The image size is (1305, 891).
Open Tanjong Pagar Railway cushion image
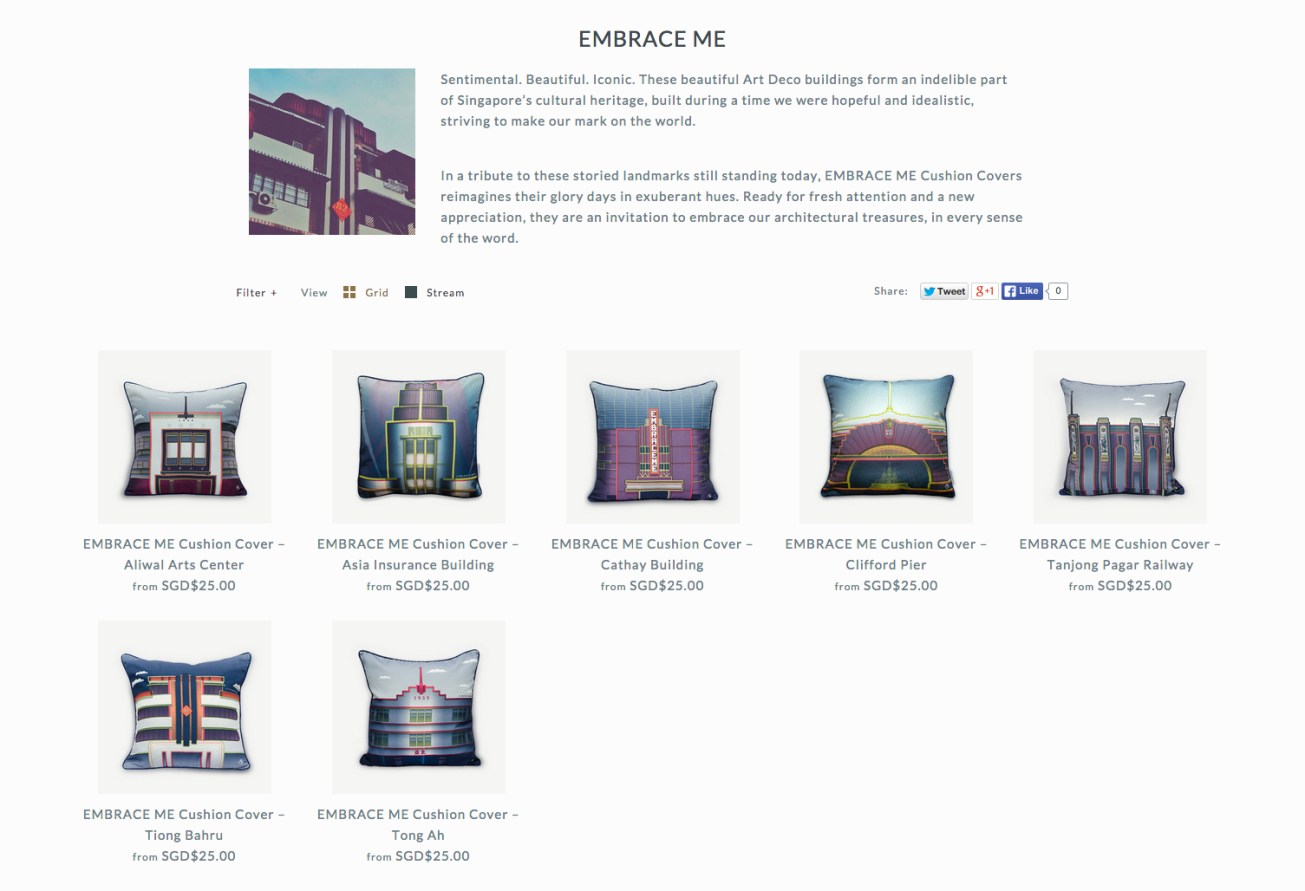(1120, 436)
